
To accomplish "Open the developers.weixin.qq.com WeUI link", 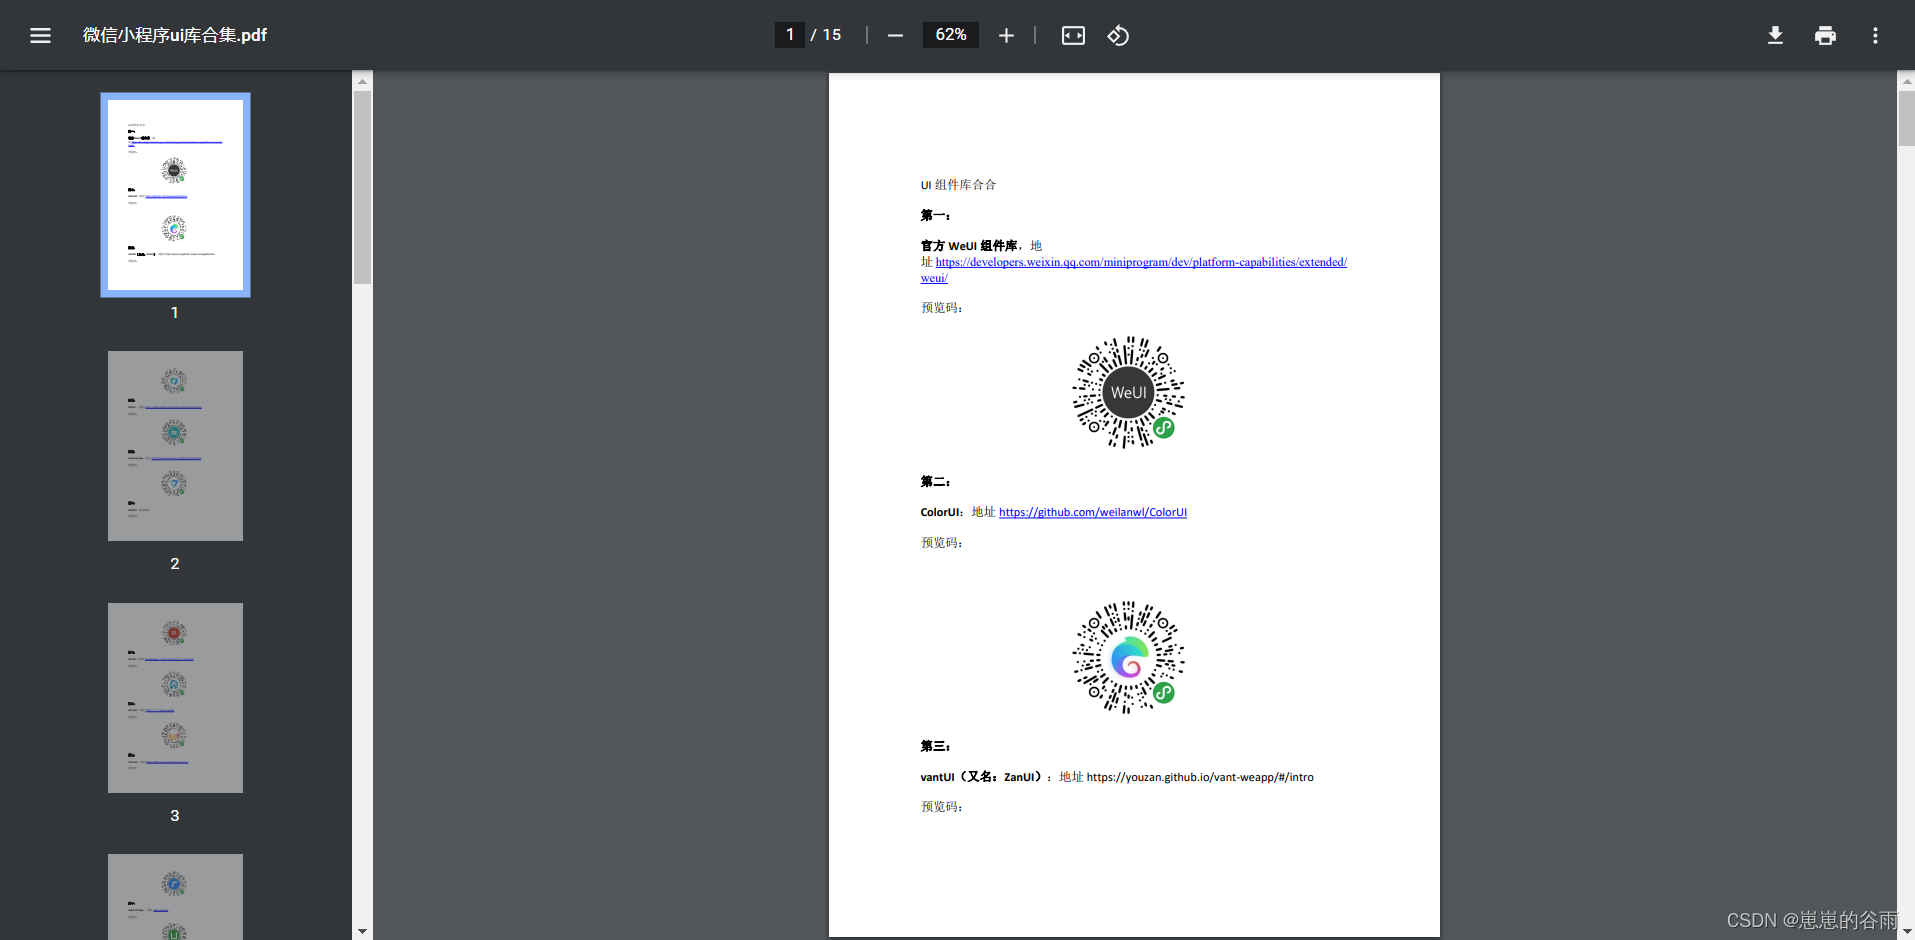I will point(1134,270).
